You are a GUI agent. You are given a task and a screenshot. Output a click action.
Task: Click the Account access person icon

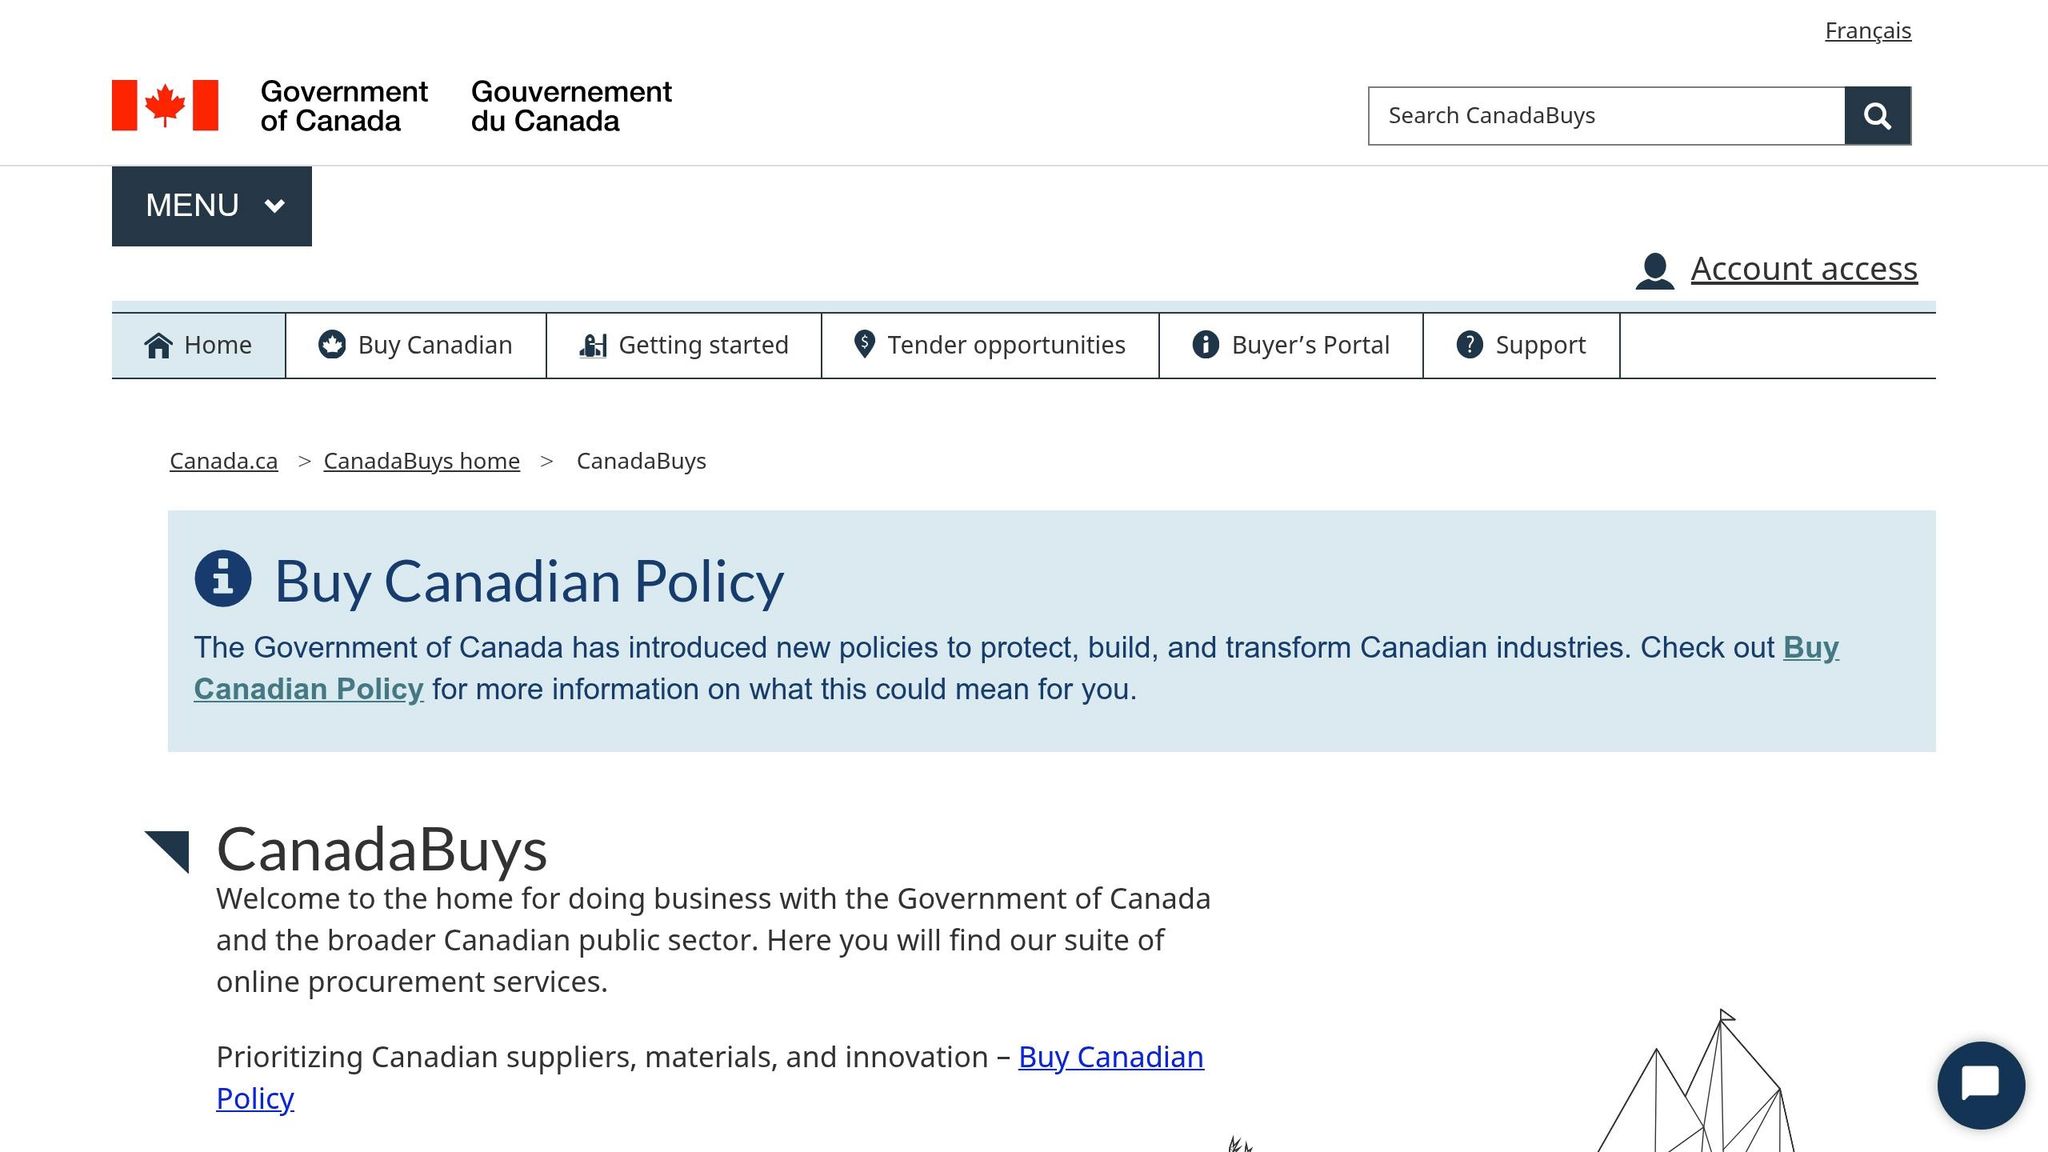click(x=1655, y=271)
